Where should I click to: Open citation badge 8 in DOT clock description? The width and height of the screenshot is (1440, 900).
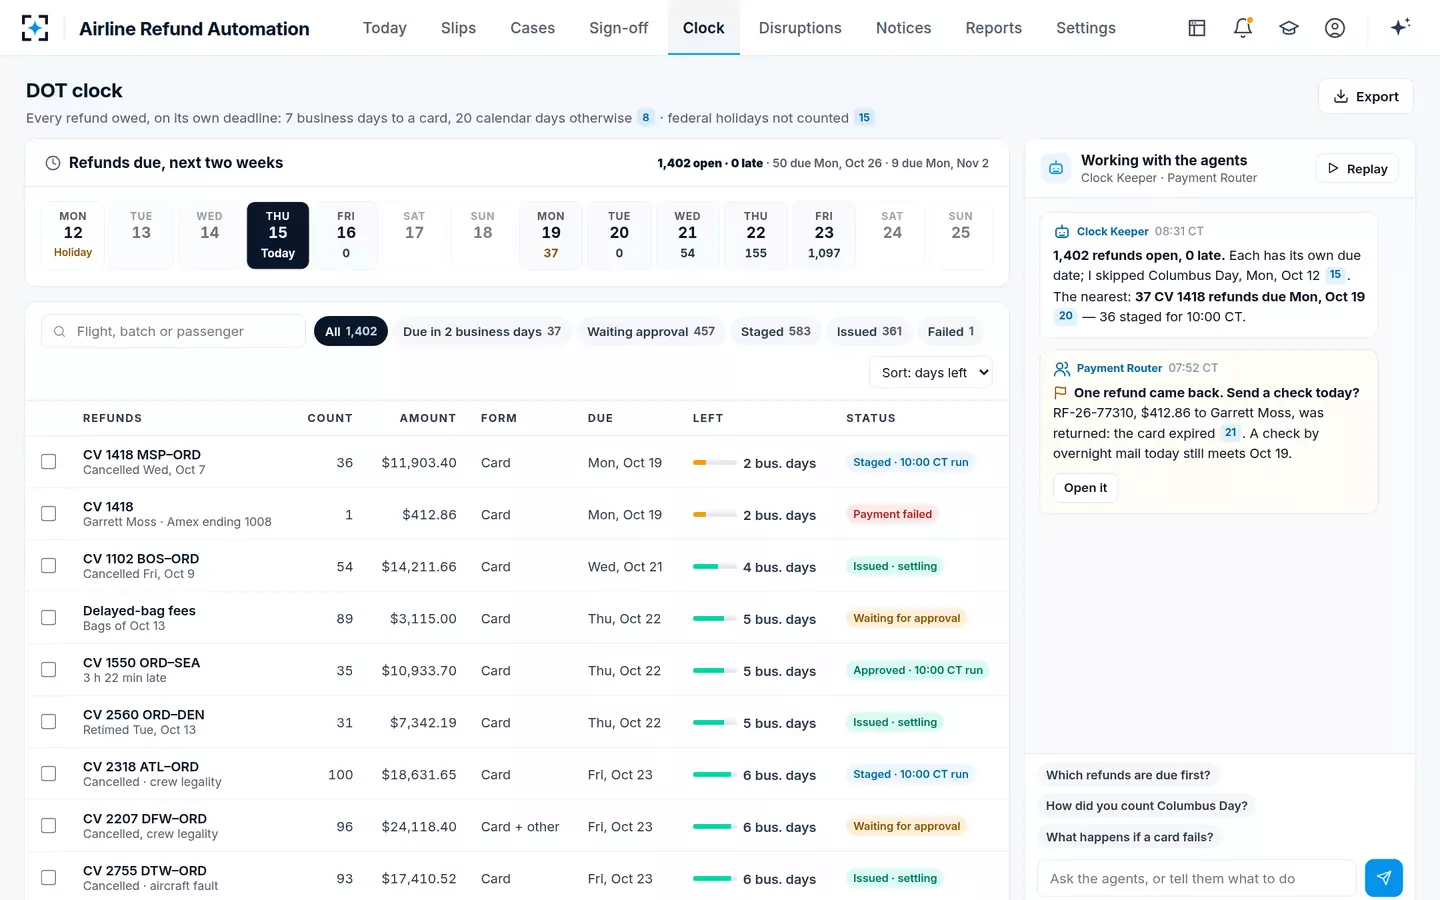(646, 118)
